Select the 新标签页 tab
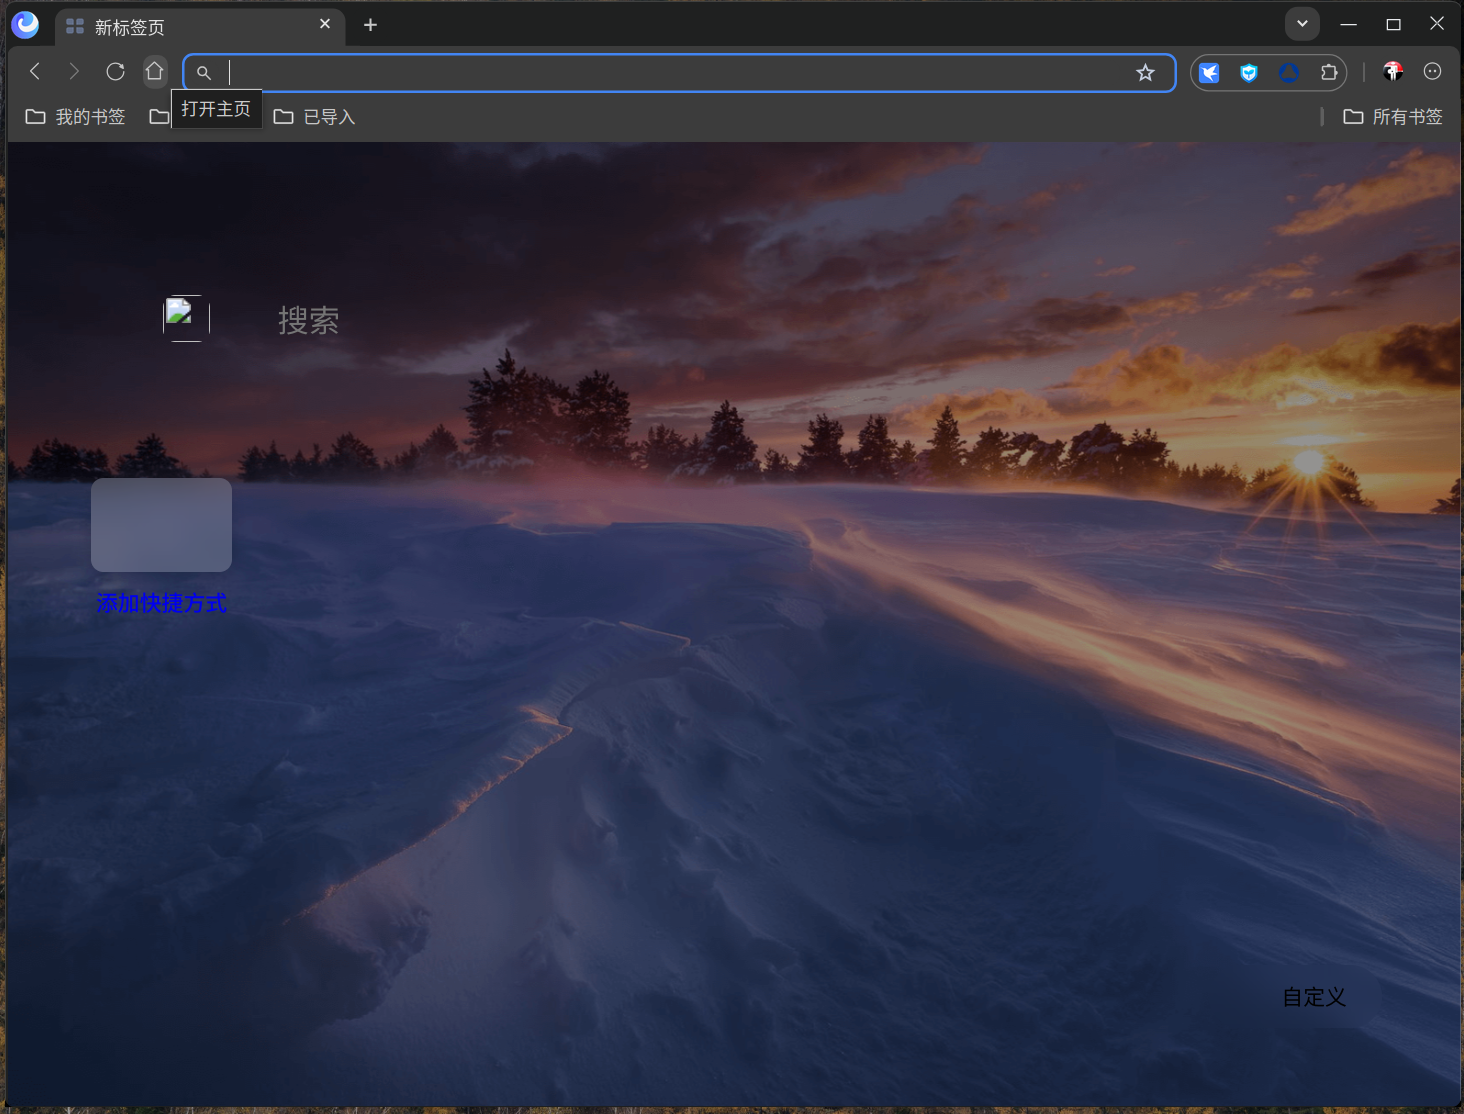Screen dimensions: 1464x1114 (x=200, y=26)
